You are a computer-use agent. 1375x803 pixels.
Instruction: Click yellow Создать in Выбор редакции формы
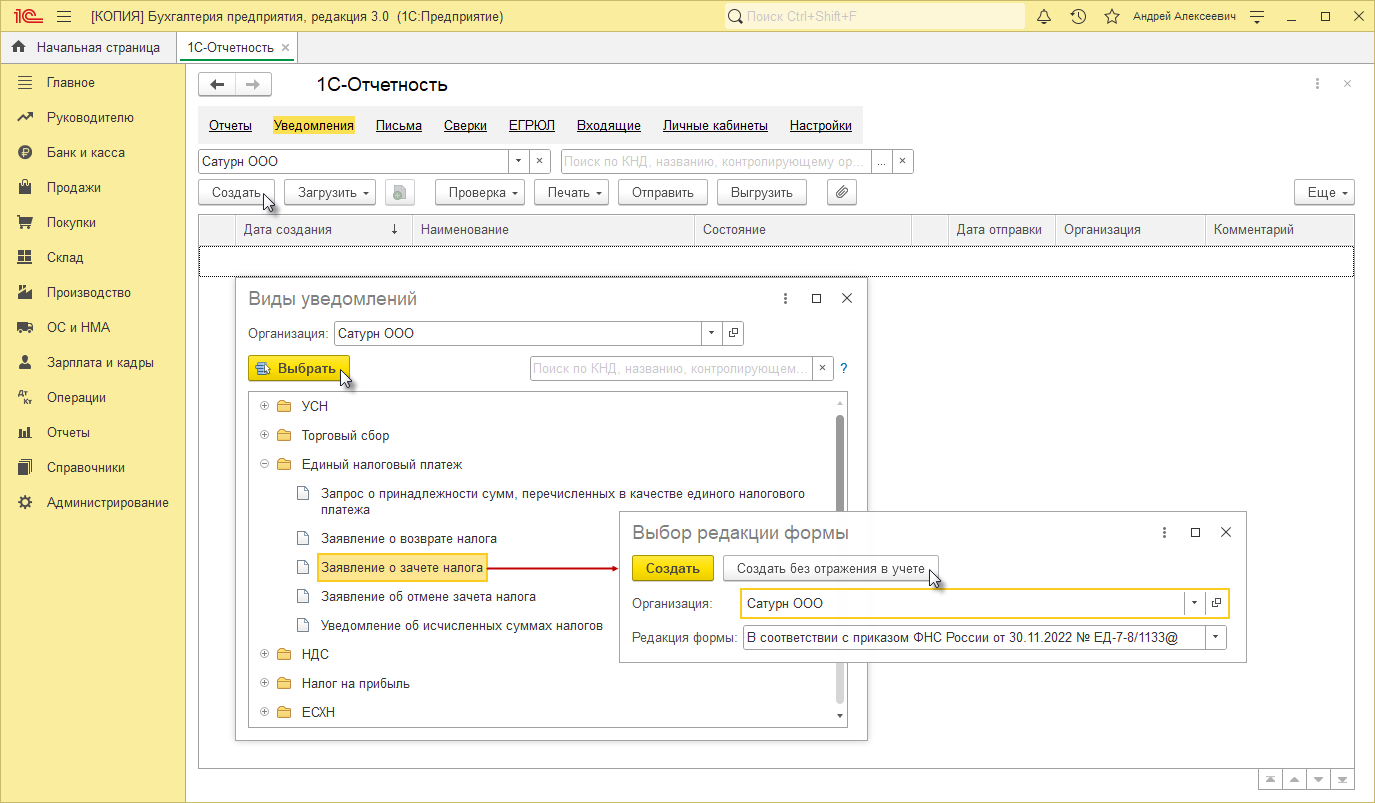coord(673,568)
